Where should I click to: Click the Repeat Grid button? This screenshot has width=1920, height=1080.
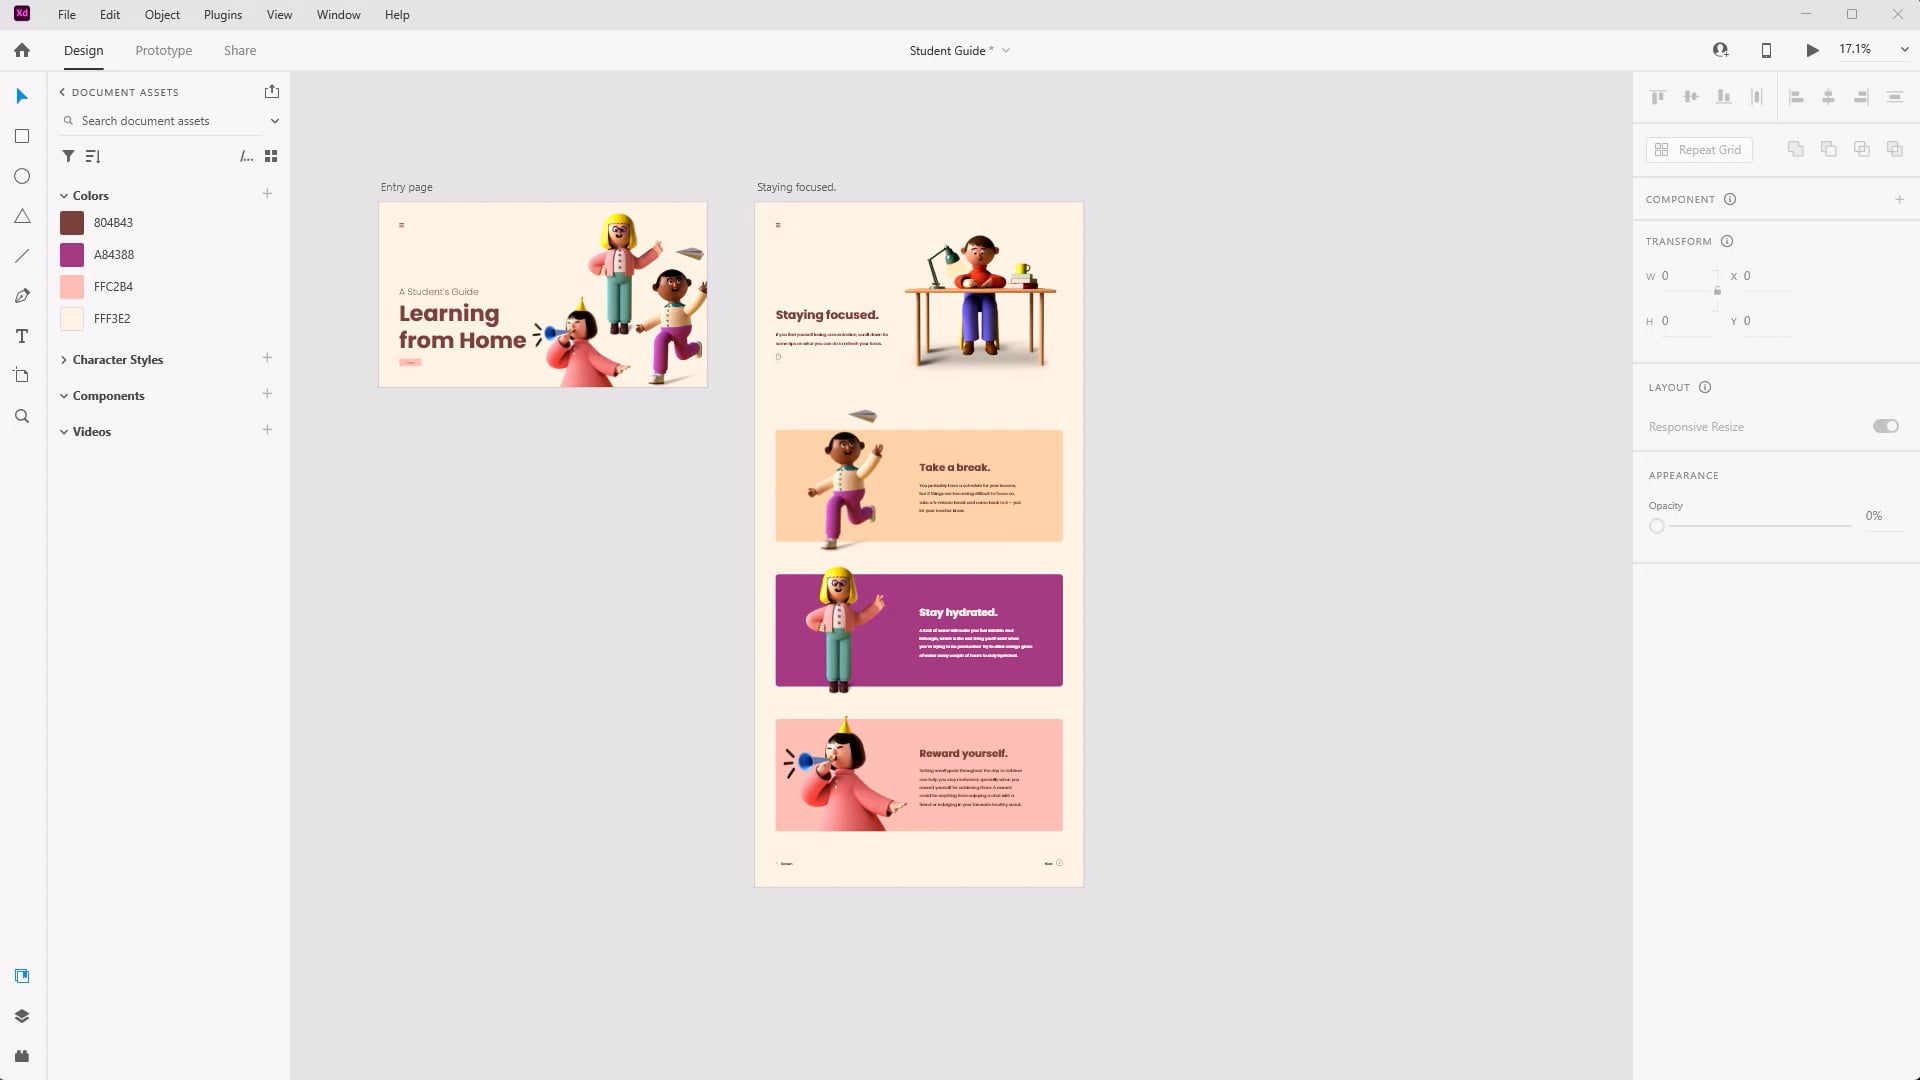[x=1699, y=150]
